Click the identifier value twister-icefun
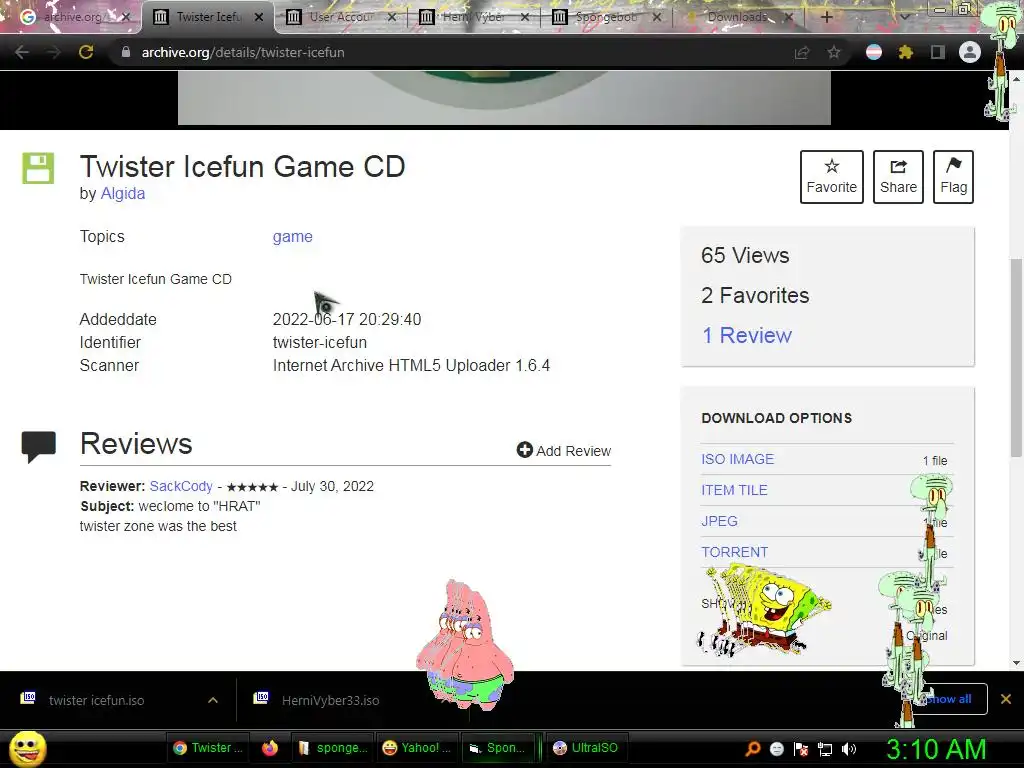Viewport: 1024px width, 768px height. 319,342
